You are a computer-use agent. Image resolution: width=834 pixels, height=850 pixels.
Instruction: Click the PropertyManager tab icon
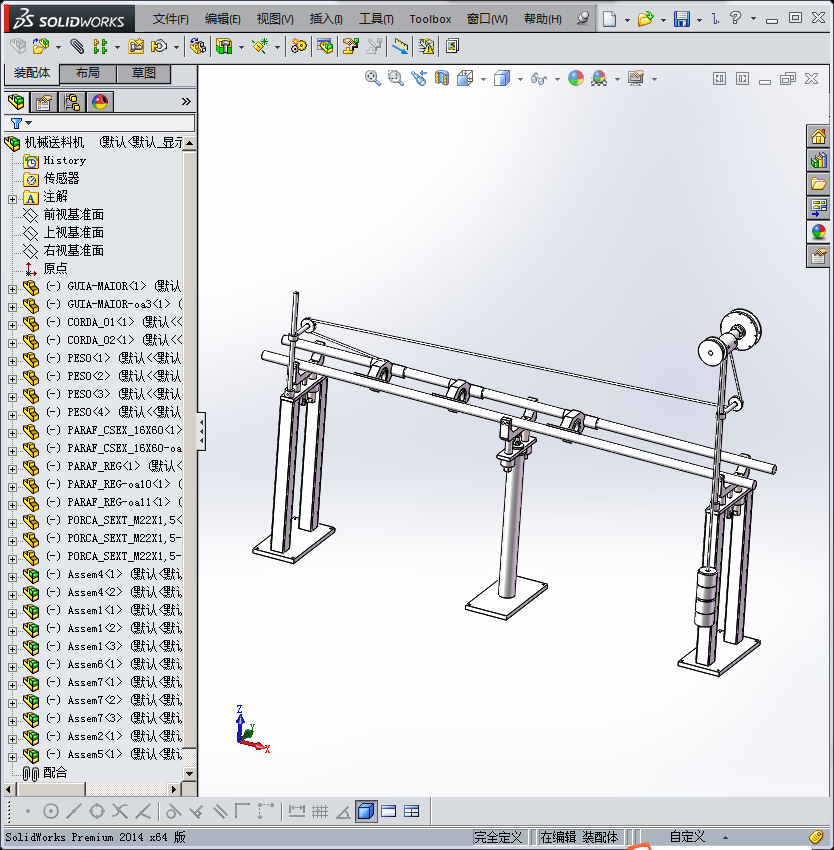pyautogui.click(x=44, y=101)
